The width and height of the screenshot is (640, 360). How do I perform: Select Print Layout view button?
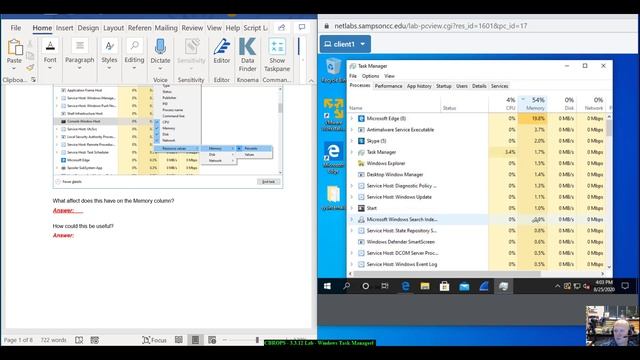coord(196,340)
